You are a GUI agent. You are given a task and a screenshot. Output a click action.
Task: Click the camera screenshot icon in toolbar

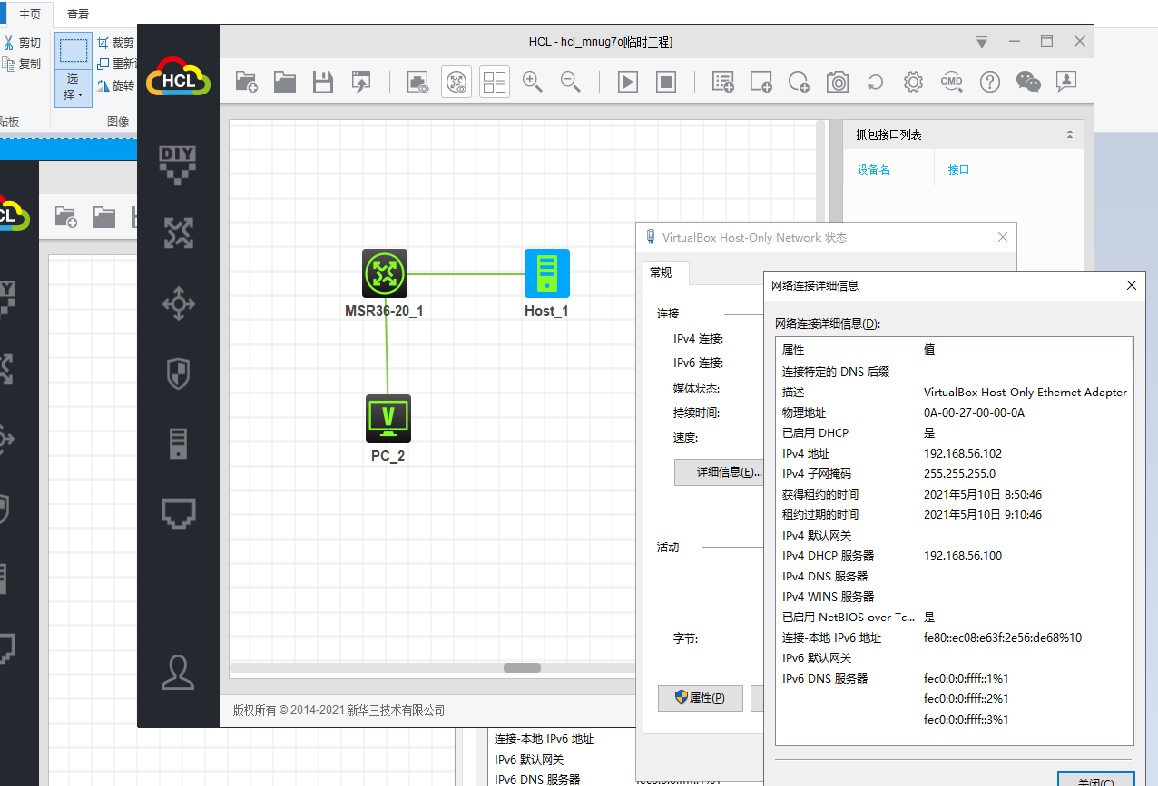837,82
